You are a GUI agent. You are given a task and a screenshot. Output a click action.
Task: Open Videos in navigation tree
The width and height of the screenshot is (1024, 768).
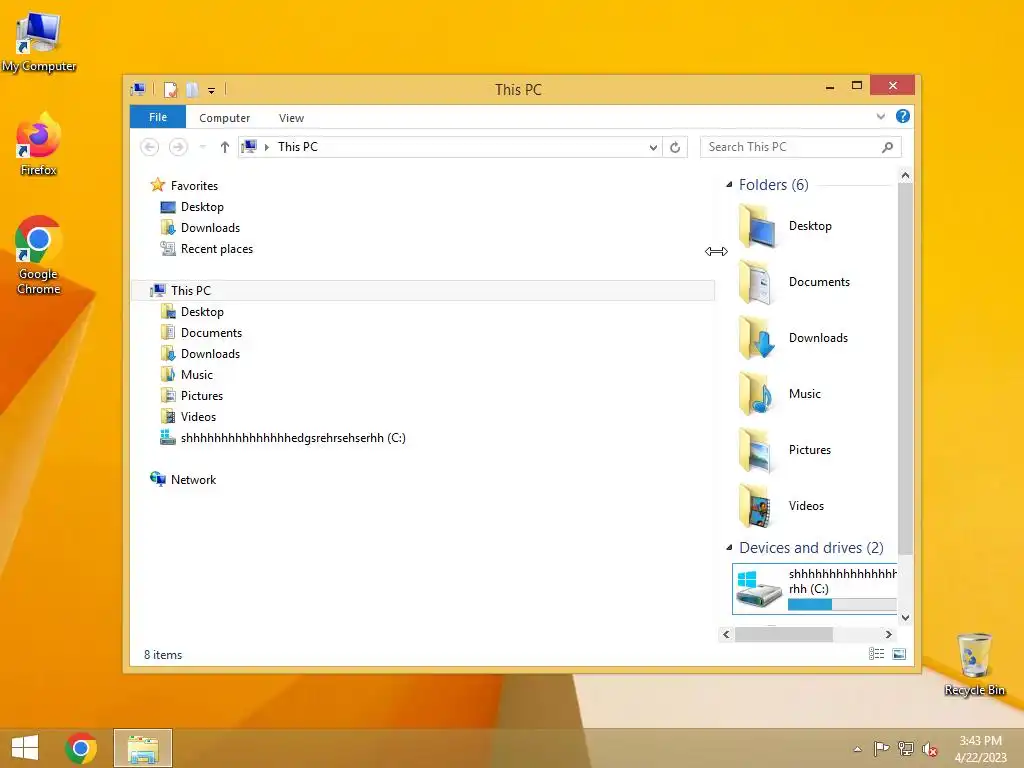click(198, 417)
